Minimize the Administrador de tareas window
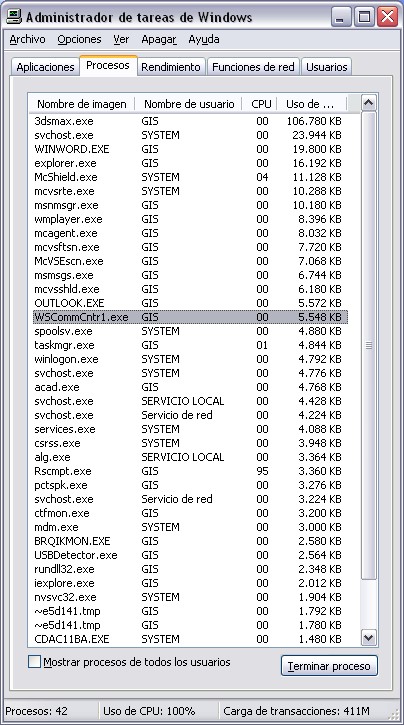The height and width of the screenshot is (725, 404). click(x=341, y=18)
